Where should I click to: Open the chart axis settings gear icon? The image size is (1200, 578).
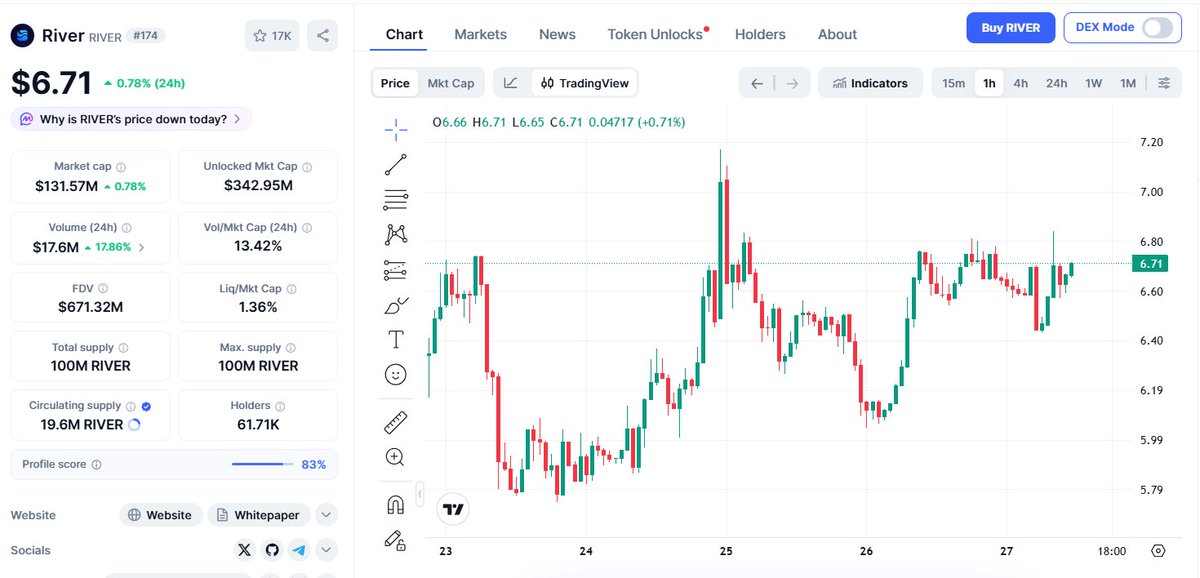(1158, 551)
